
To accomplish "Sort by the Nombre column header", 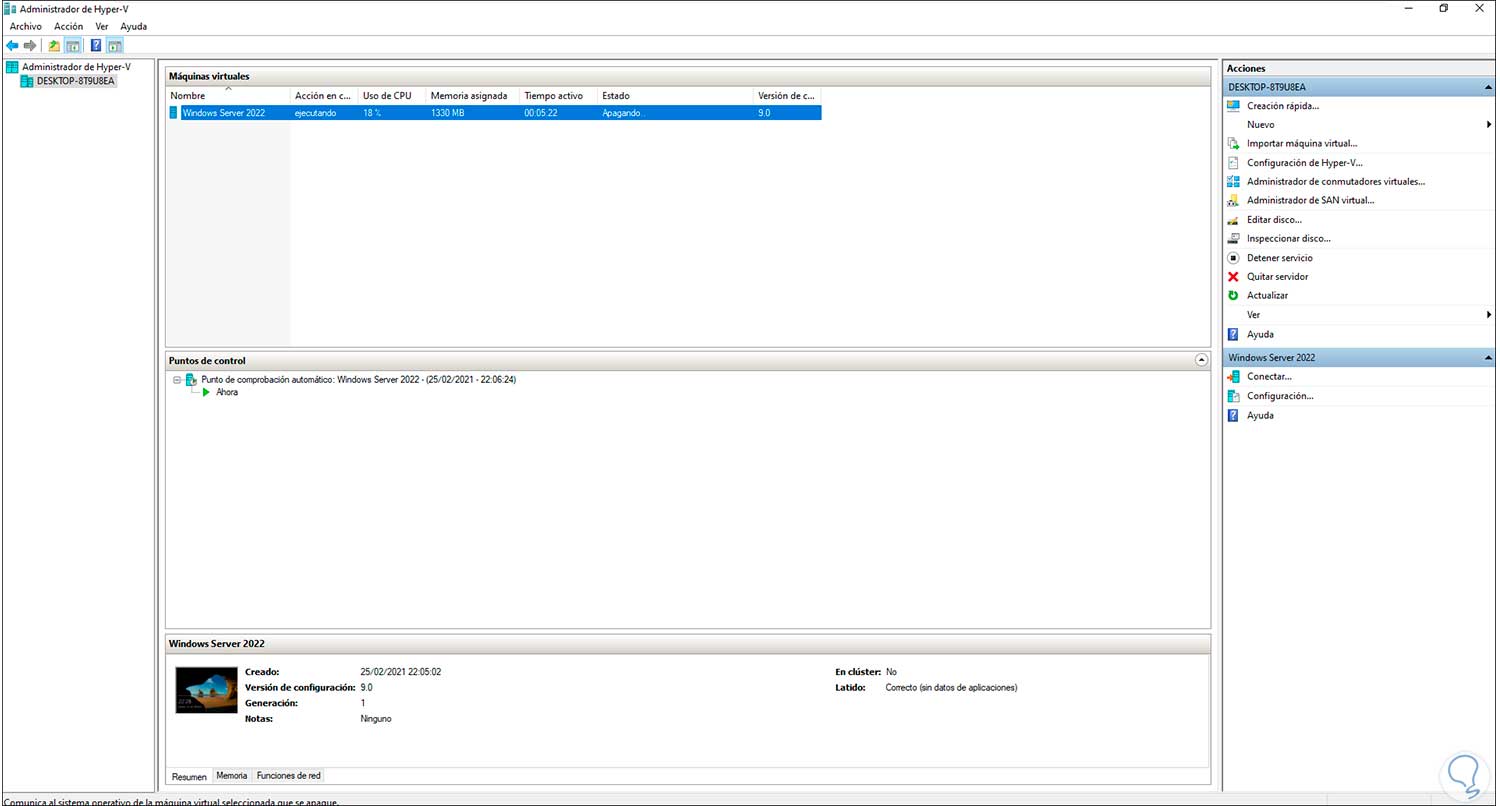I will (228, 96).
